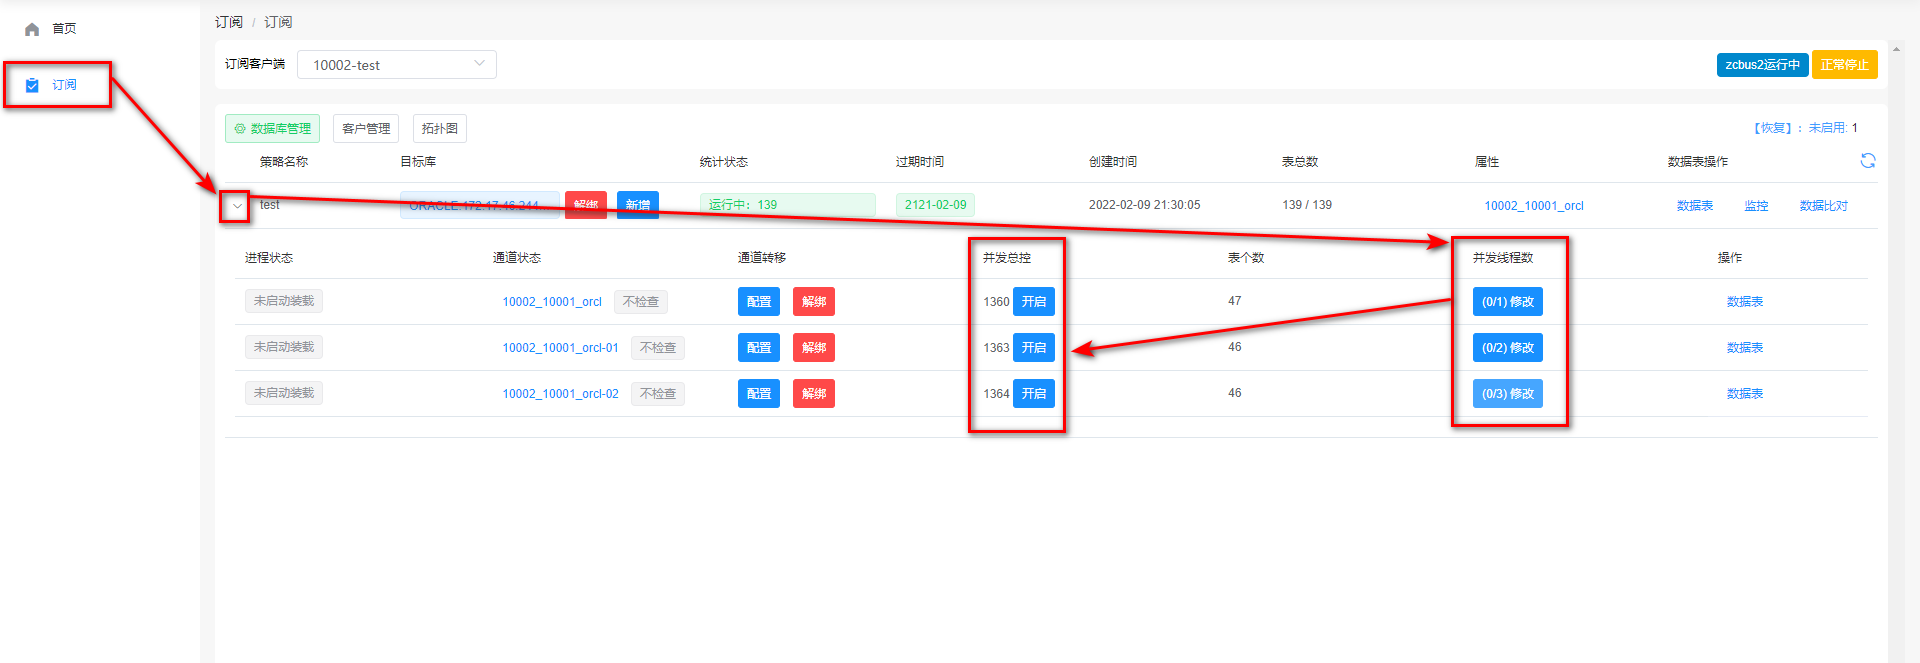Click the zcbus2运行中 status button
Viewport: 1920px width, 663px height.
[1761, 65]
